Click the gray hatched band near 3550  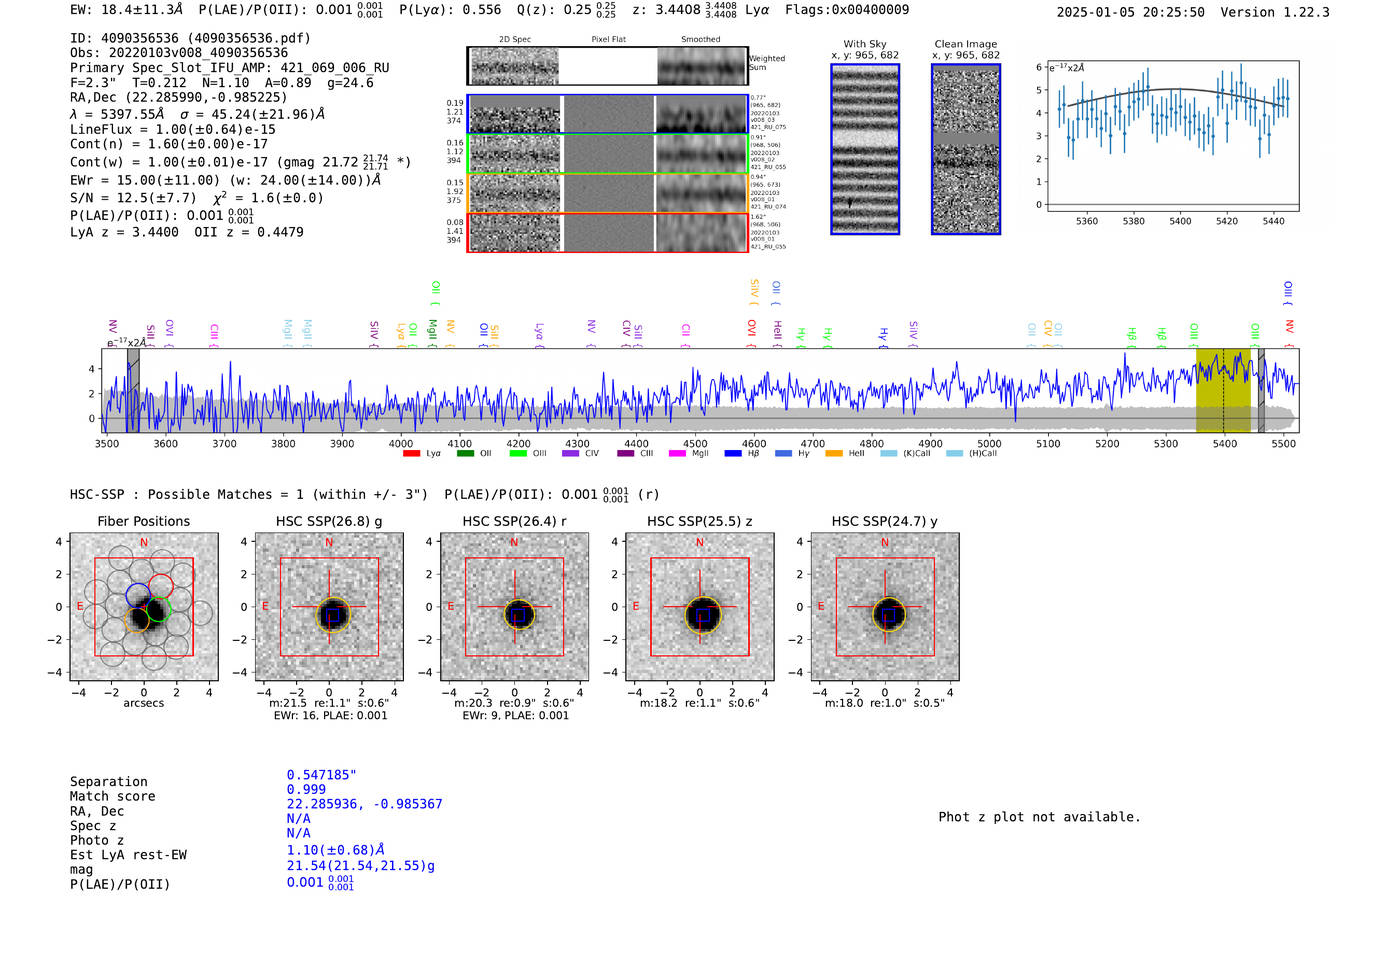(133, 390)
